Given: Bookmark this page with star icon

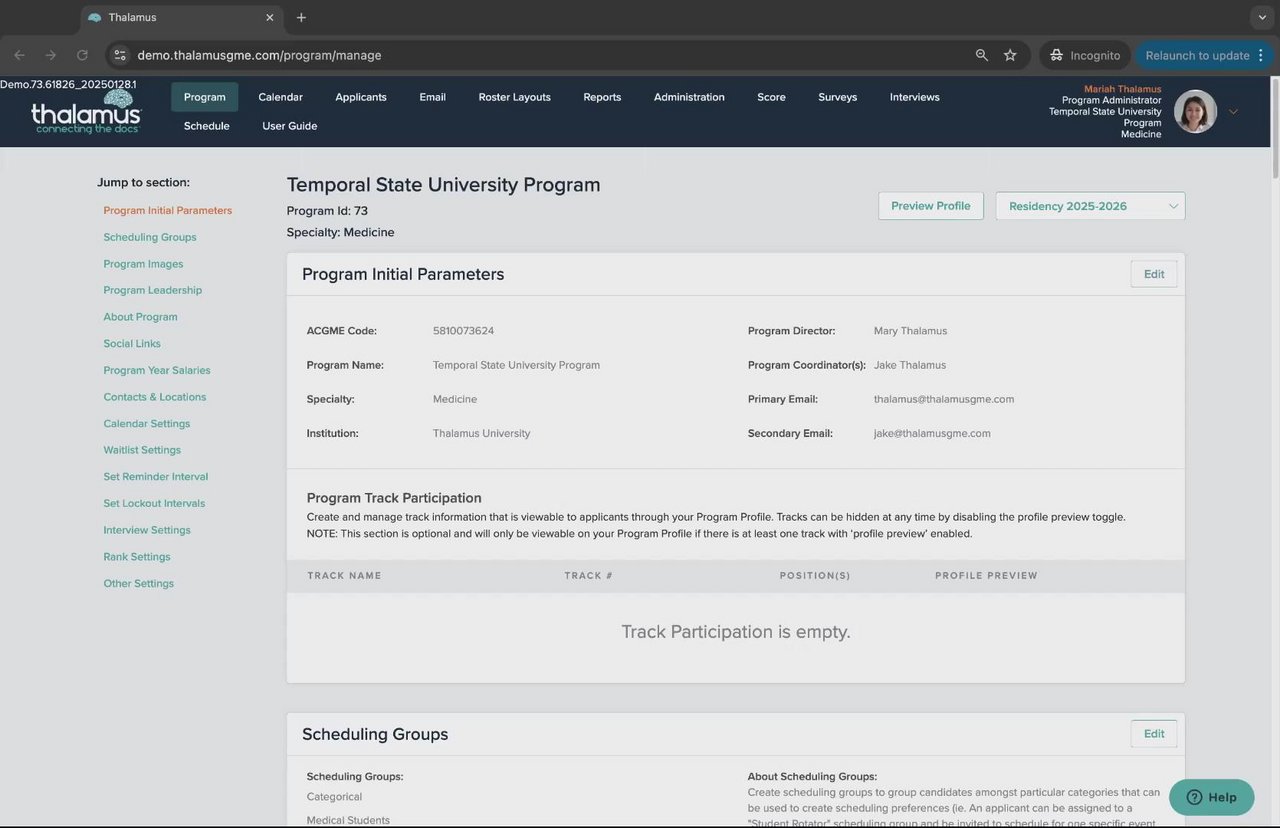Looking at the screenshot, I should tap(1010, 55).
